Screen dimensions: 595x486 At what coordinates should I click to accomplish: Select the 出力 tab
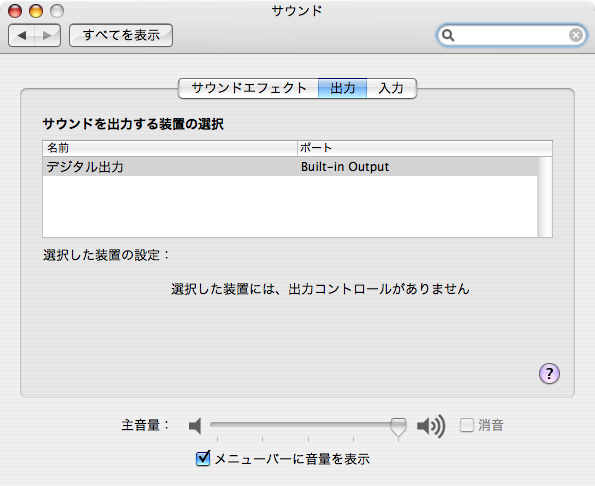(343, 88)
